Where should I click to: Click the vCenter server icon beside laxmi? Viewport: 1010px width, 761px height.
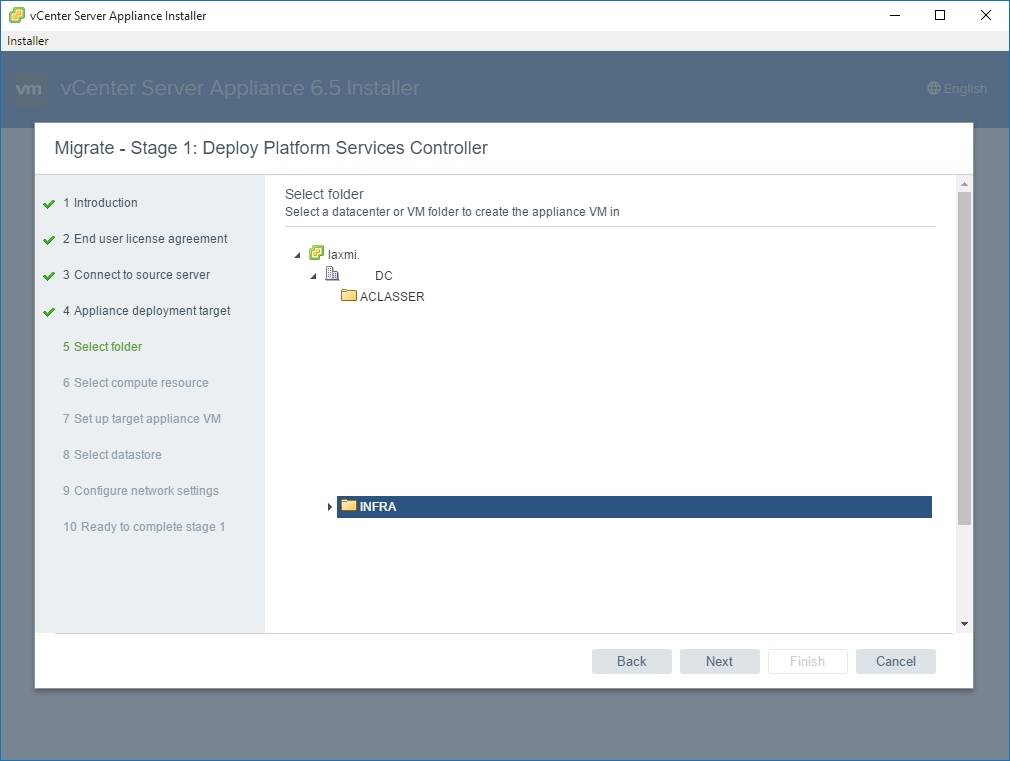click(316, 253)
